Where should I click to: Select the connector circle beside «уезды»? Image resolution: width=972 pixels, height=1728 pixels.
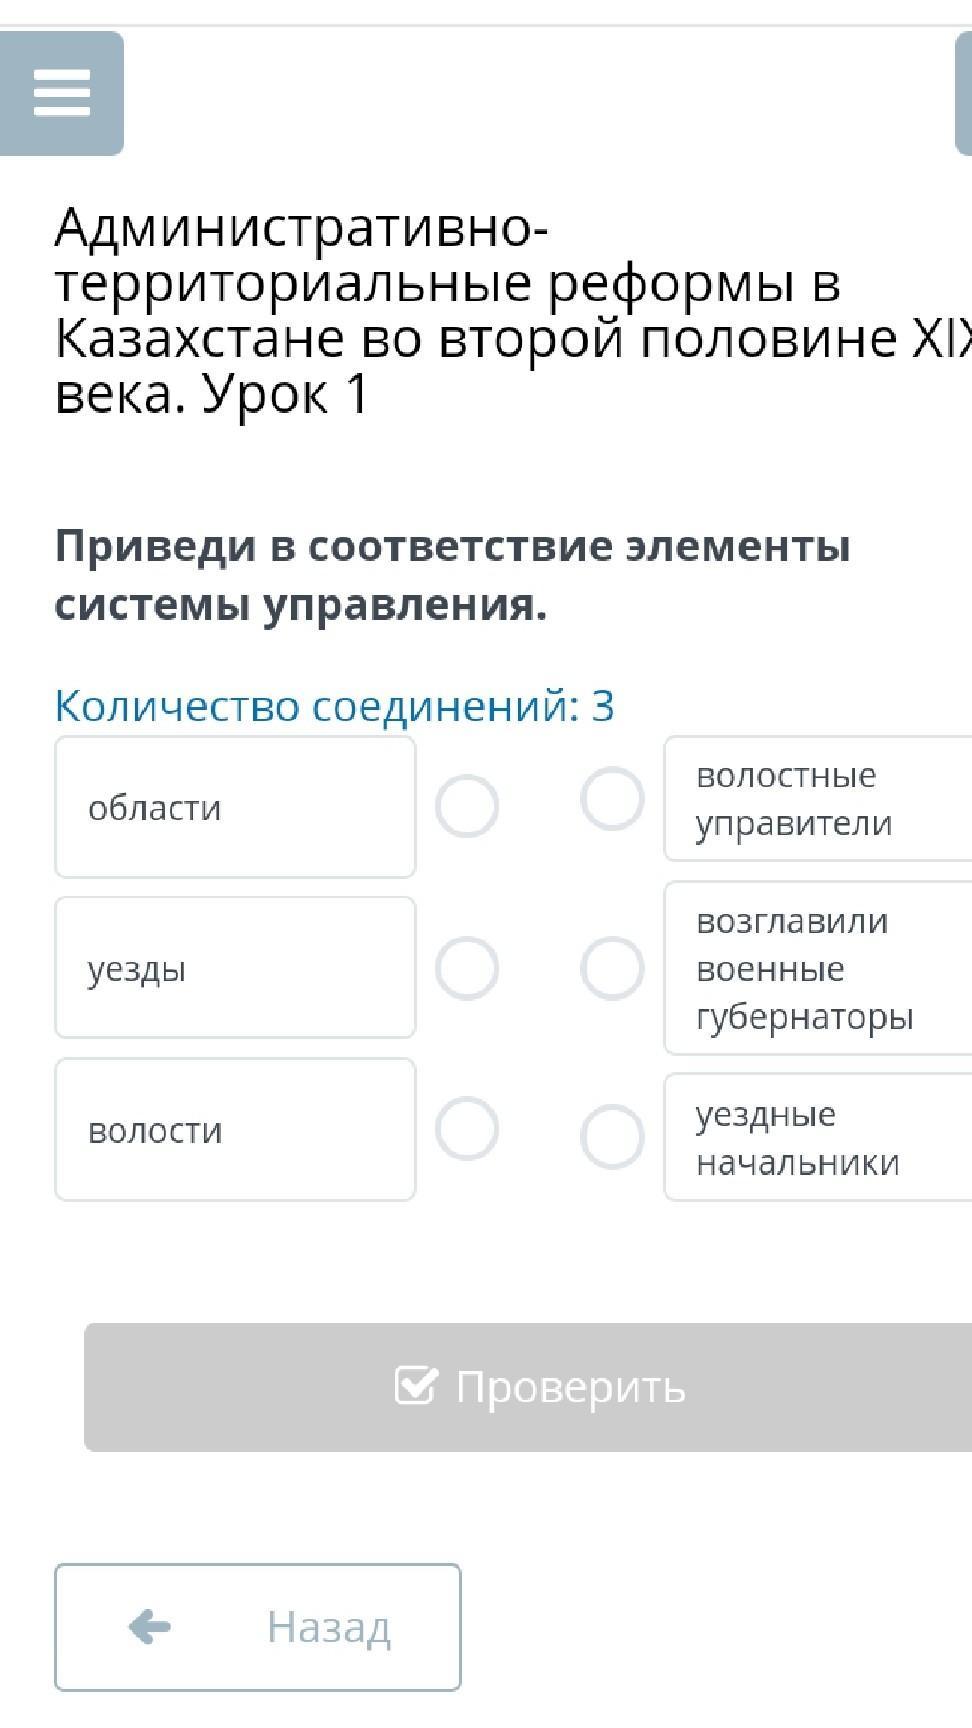[x=467, y=968]
